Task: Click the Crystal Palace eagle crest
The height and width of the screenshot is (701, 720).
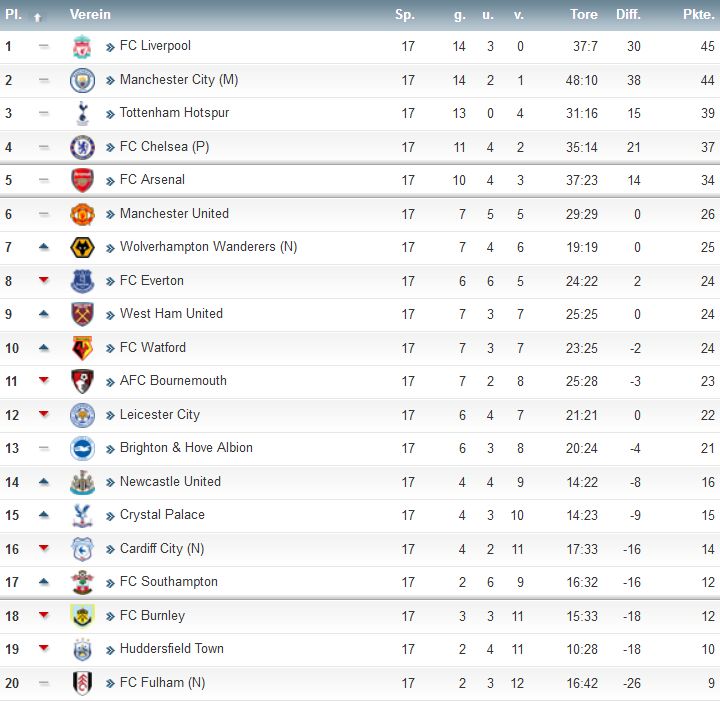Action: [82, 516]
